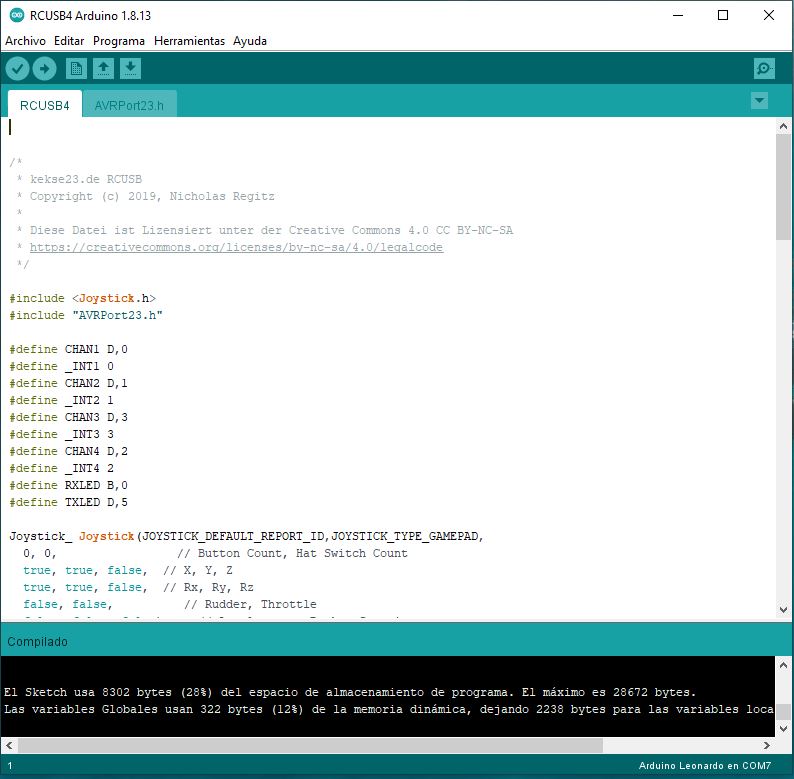The height and width of the screenshot is (779, 794).
Task: Open the Programa menu
Action: click(118, 41)
